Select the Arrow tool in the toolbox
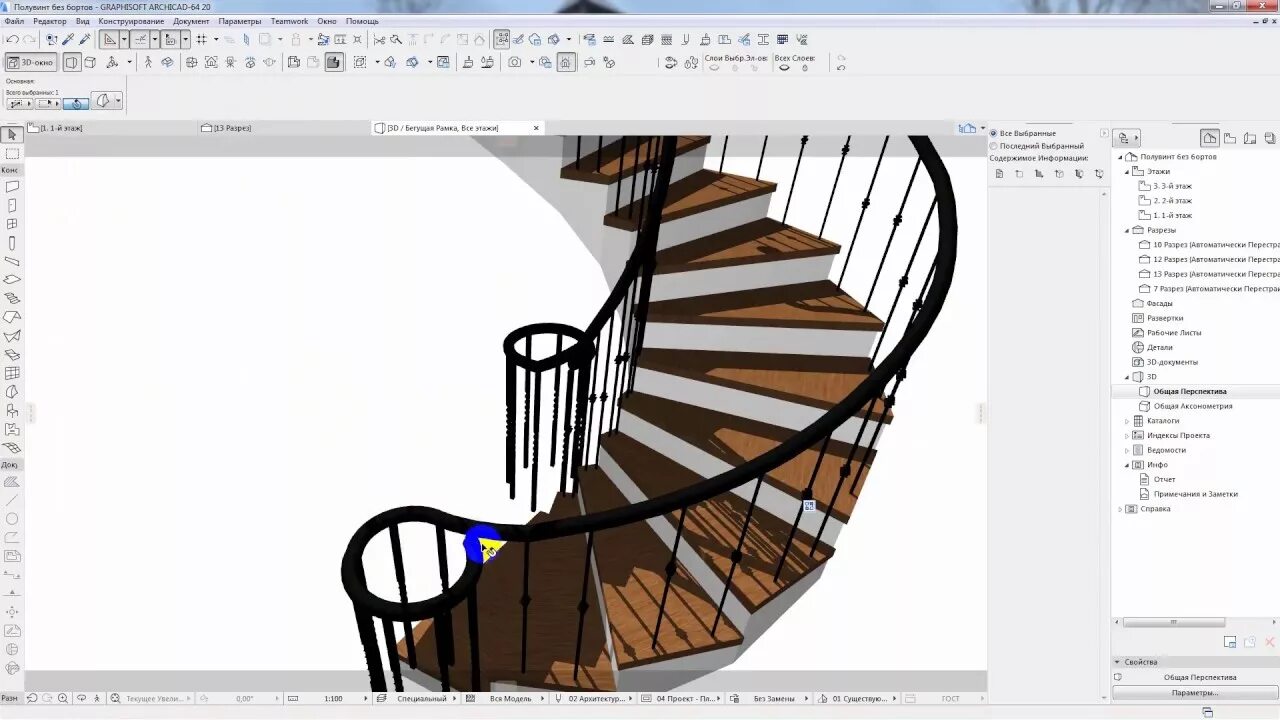This screenshot has height=720, width=1280. point(12,135)
